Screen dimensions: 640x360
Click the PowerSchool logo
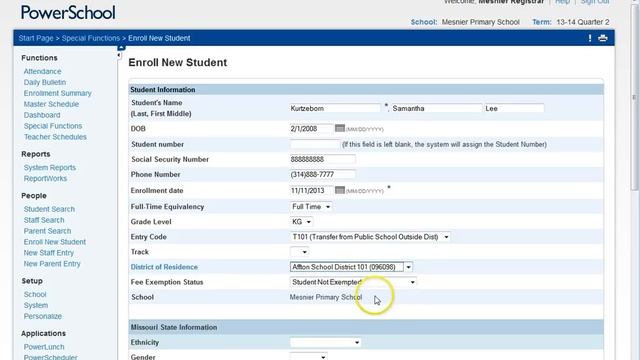pyautogui.click(x=68, y=13)
